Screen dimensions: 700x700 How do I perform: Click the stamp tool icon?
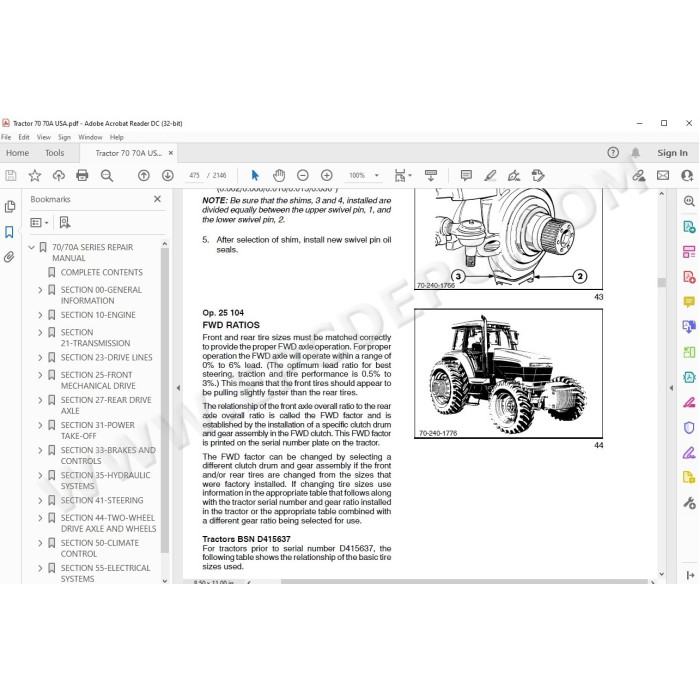click(538, 175)
